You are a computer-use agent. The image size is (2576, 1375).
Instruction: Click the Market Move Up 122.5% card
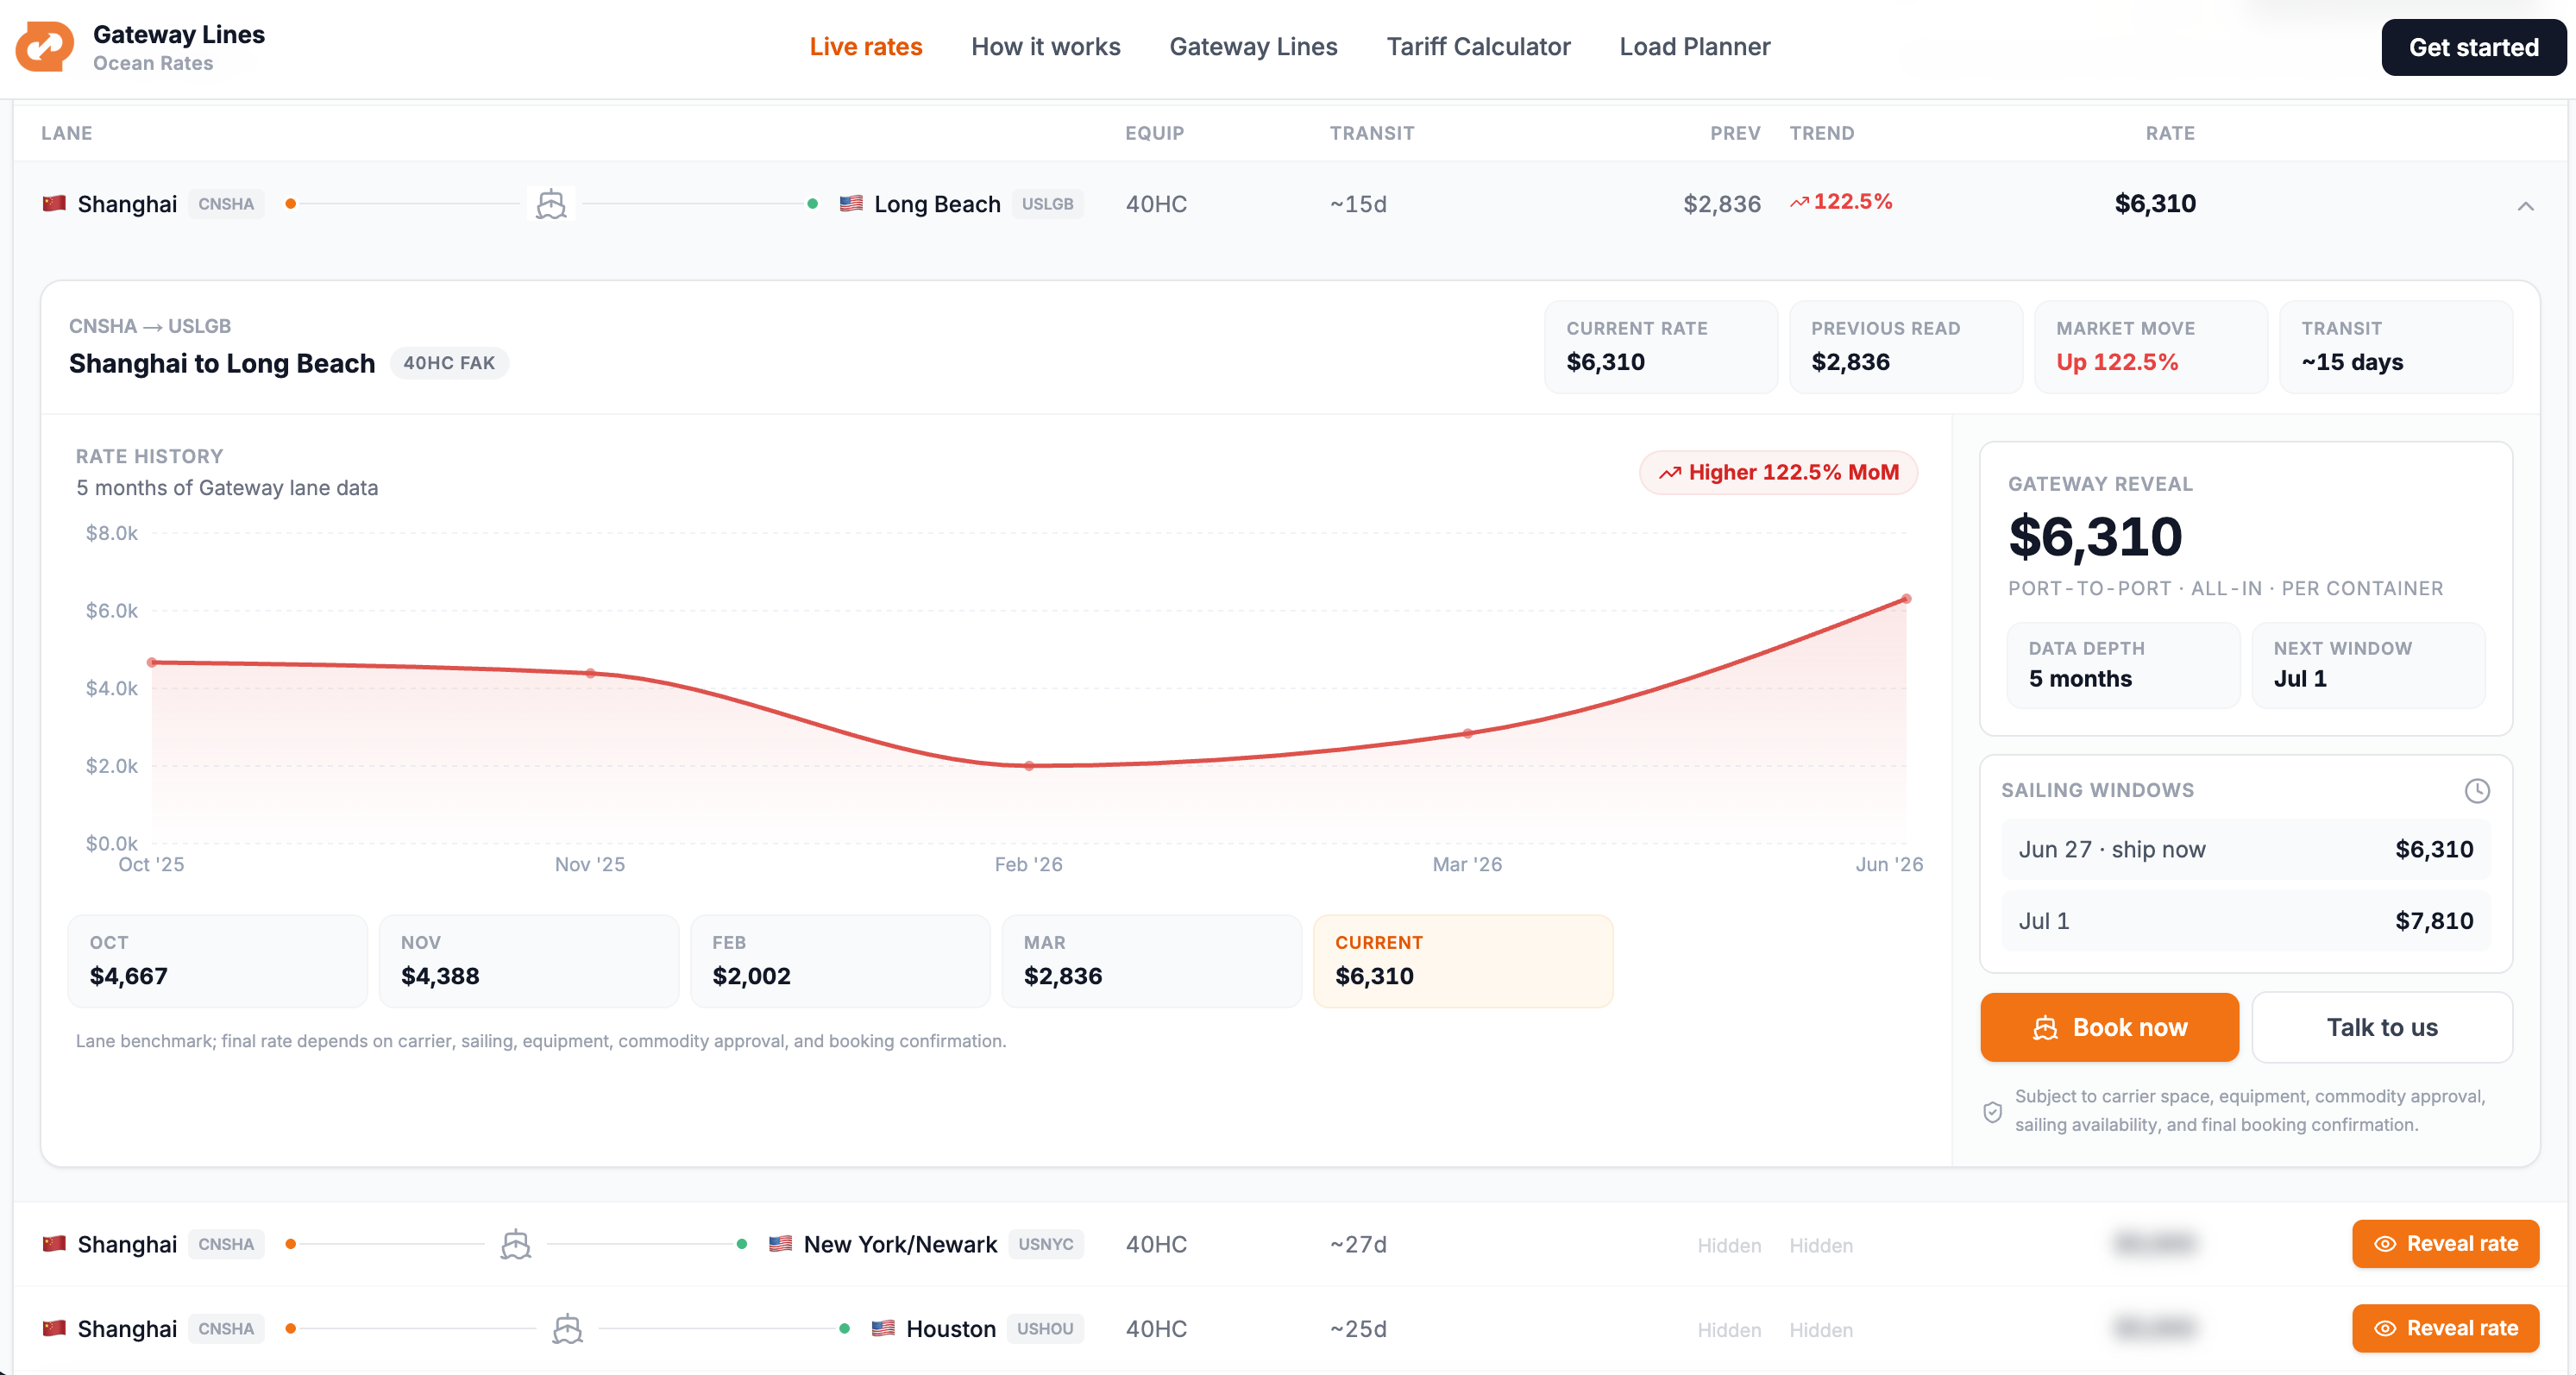2151,347
